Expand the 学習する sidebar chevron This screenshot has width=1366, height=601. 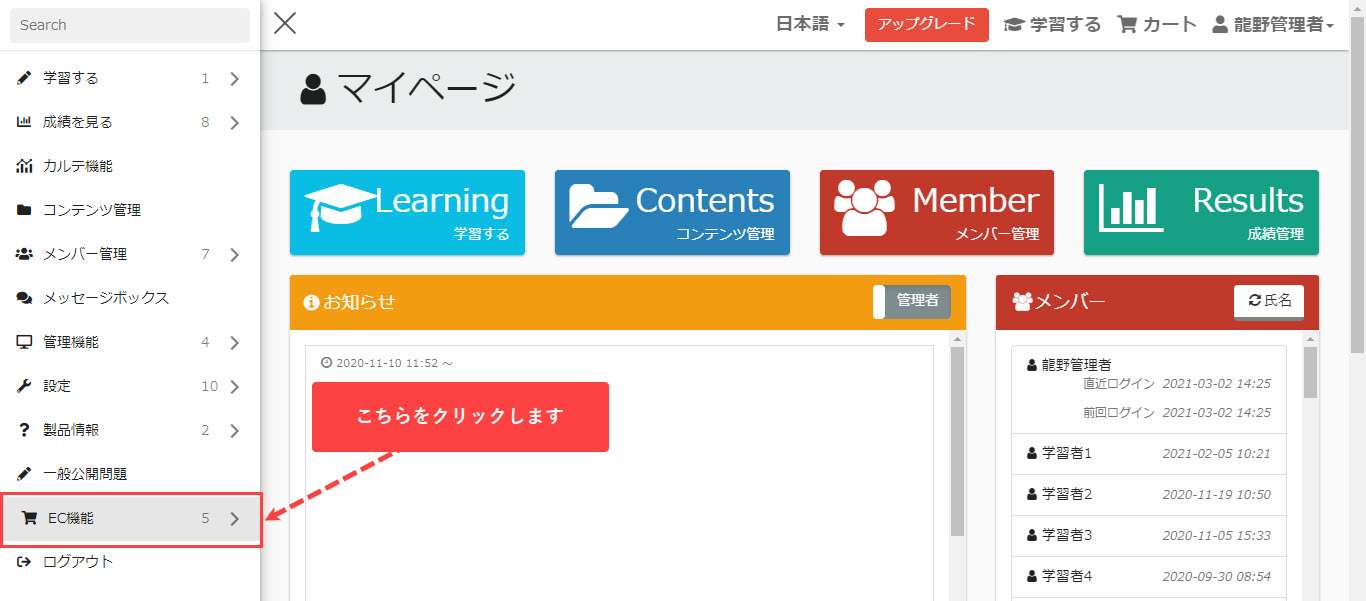click(234, 79)
